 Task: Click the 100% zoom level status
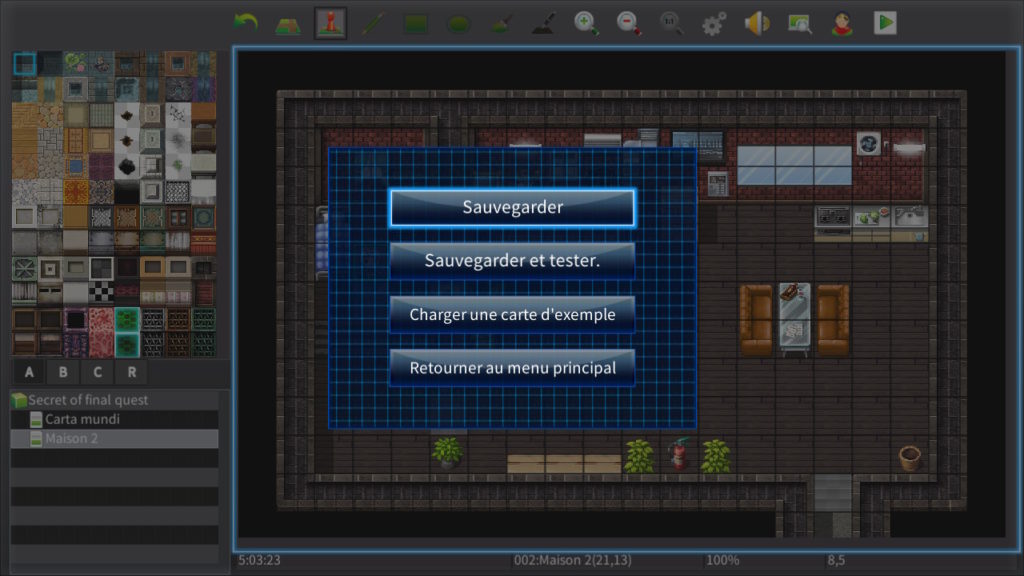tap(722, 560)
